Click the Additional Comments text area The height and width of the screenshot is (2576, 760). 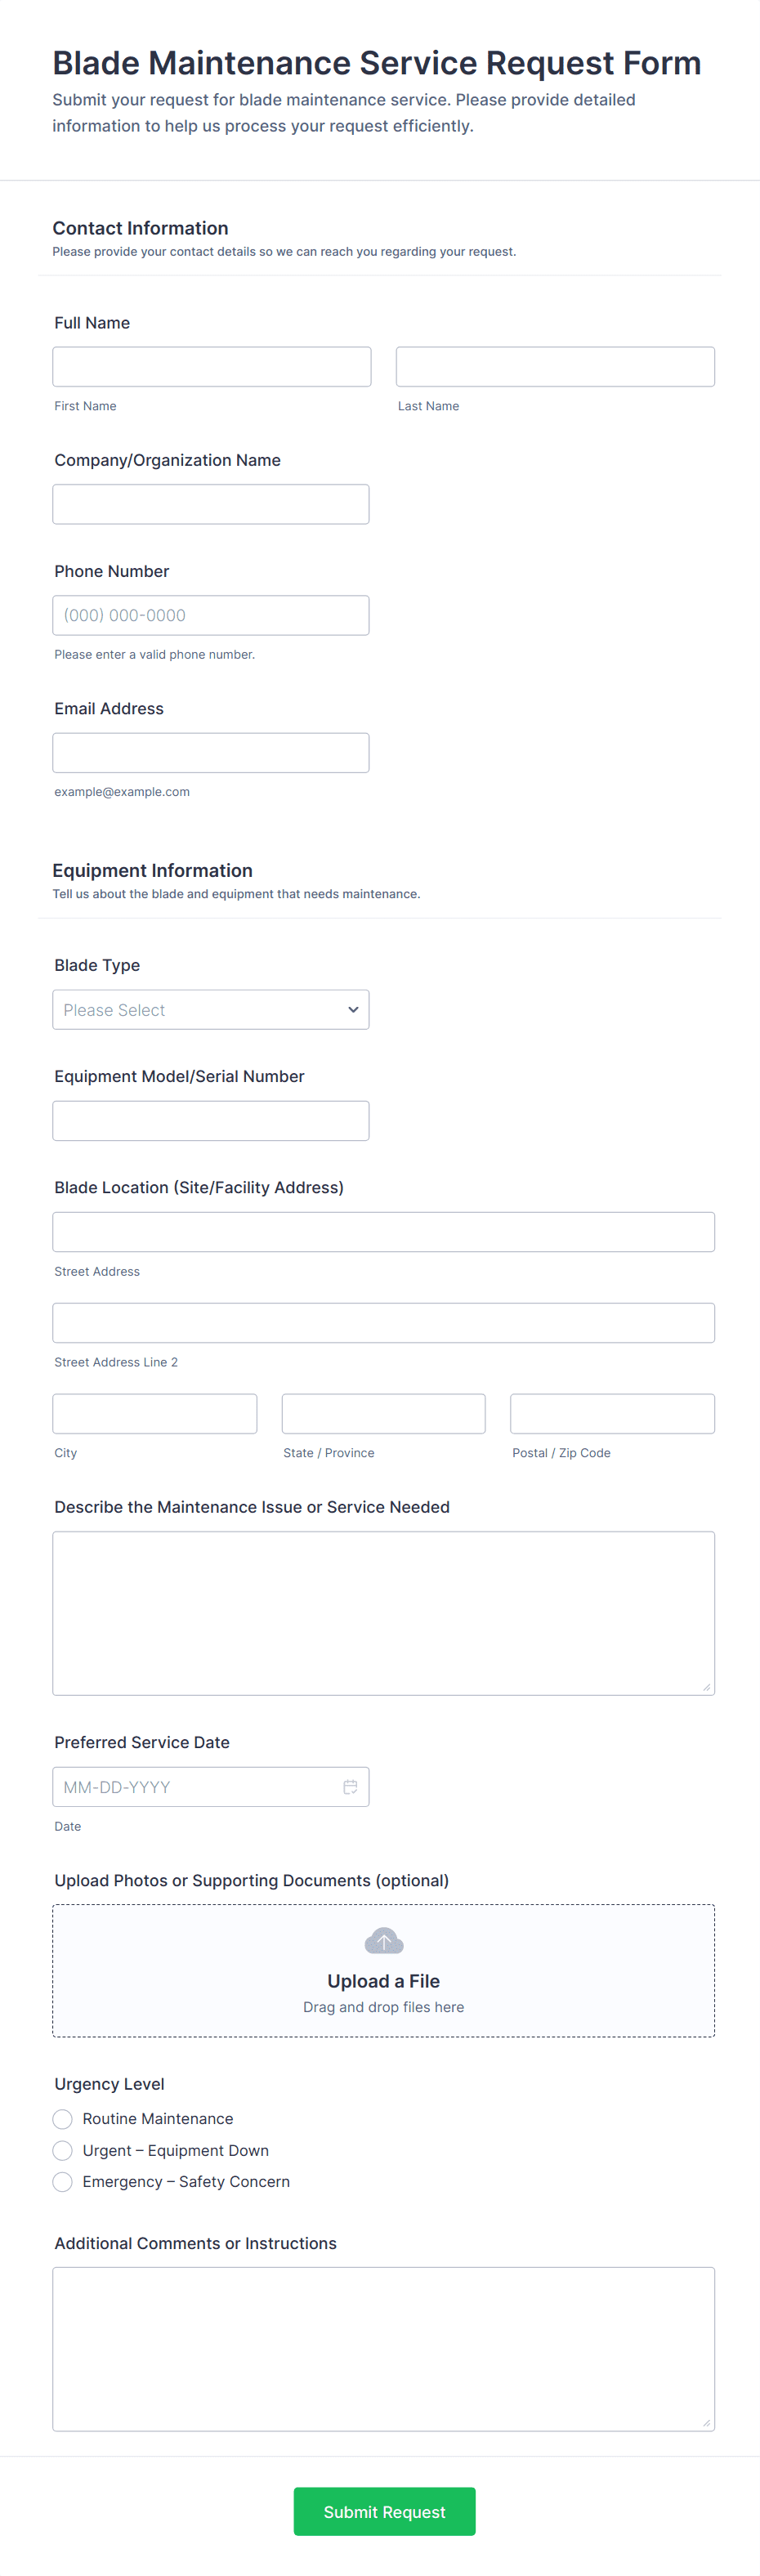[x=384, y=2348]
